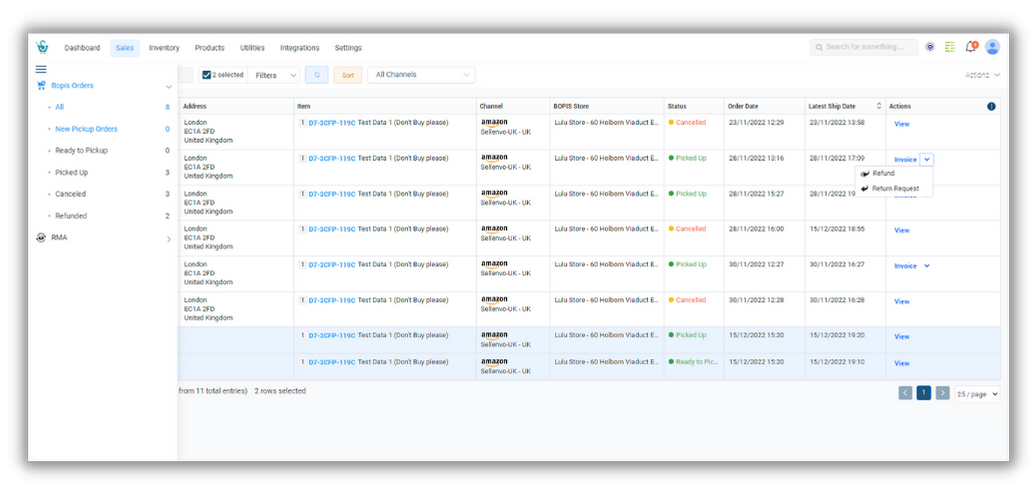Open the Filters dropdown

pos(274,75)
